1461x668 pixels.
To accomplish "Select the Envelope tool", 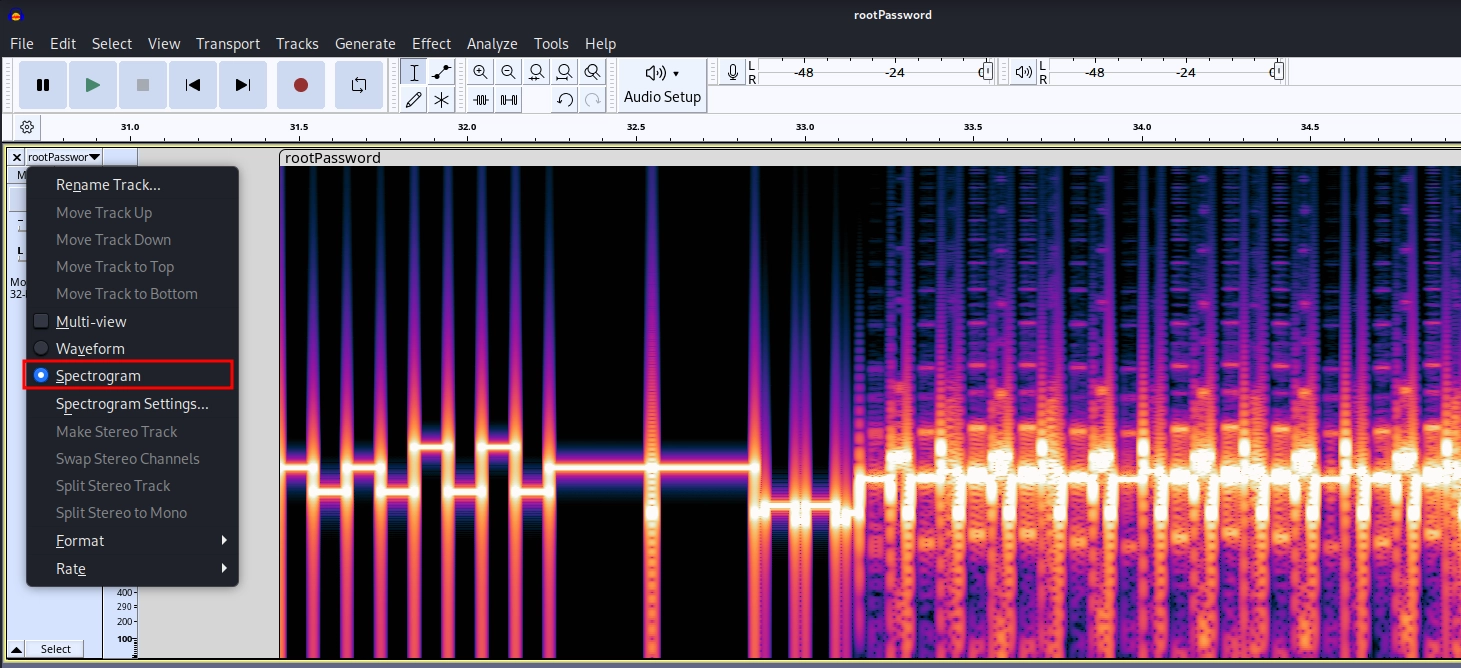I will click(441, 72).
